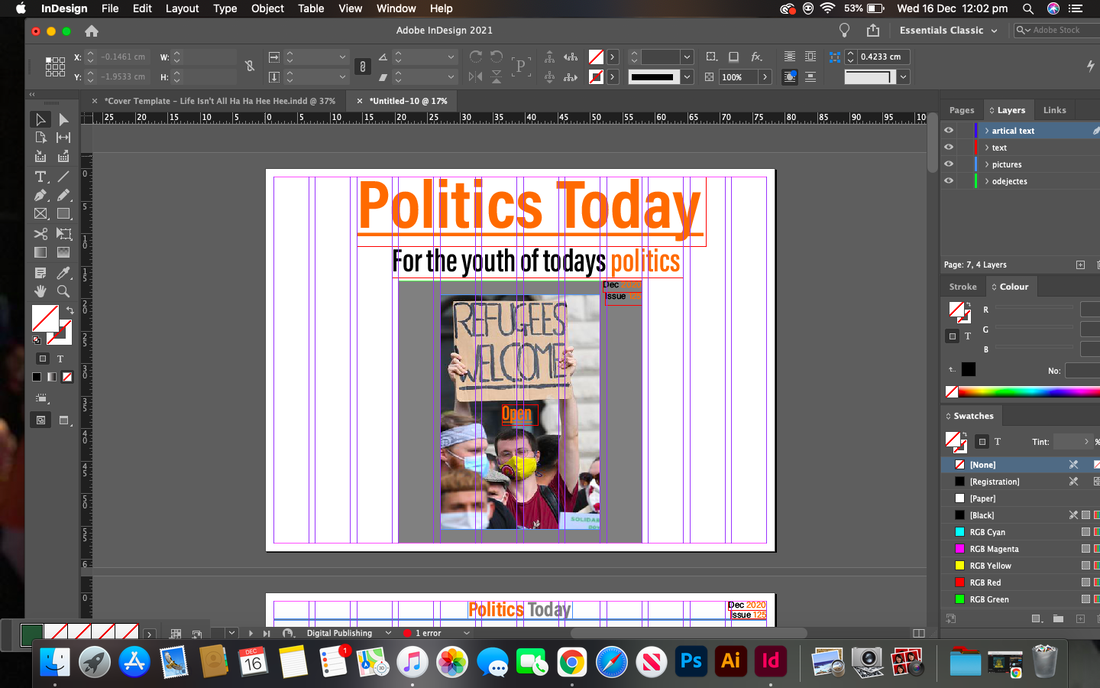Viewport: 1100px width, 688px height.
Task: Expand the odejectes layer
Action: coord(986,181)
